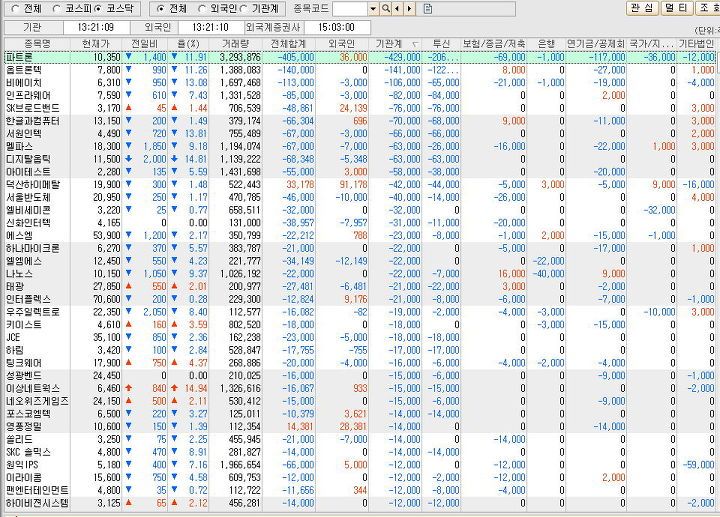Open the 종목코드 dropdown arrow
The image size is (720, 517).
(373, 8)
